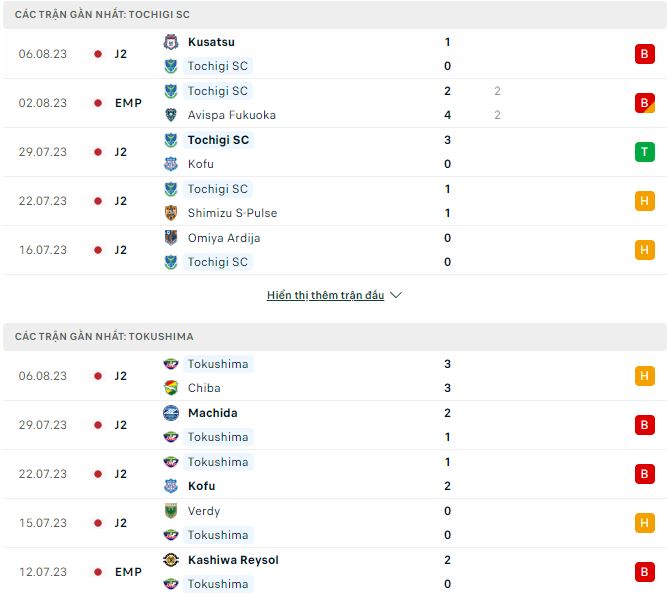Open the Tokushima versus Verdy match row date 15.07.23
Screen dimensions: 667x595
42,523
